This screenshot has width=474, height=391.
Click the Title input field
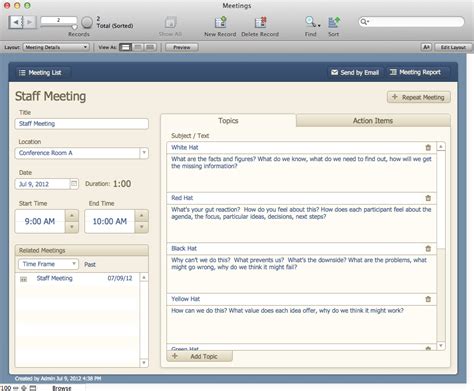pos(82,124)
